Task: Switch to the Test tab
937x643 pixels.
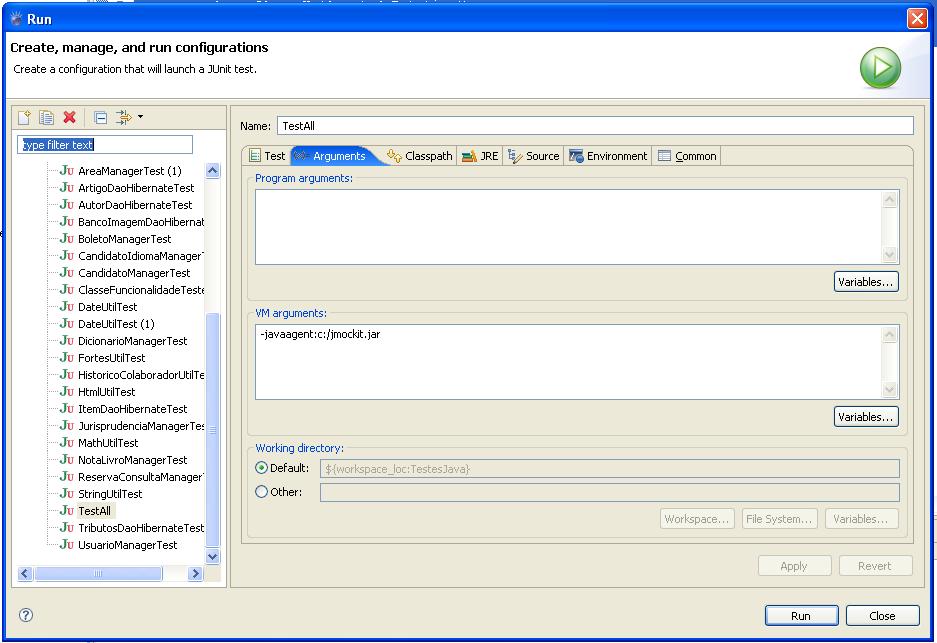Action: [x=267, y=156]
